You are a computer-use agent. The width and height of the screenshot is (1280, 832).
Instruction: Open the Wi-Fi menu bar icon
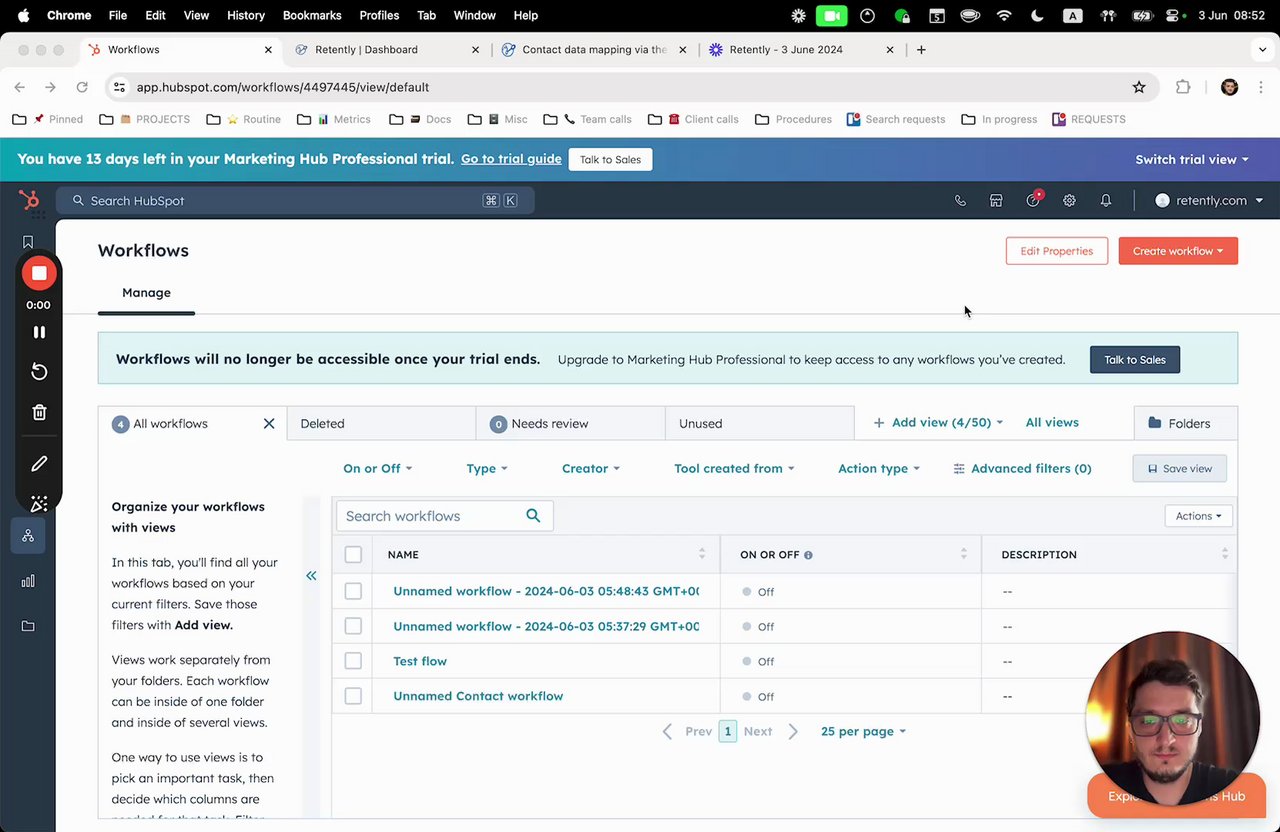click(x=1004, y=15)
